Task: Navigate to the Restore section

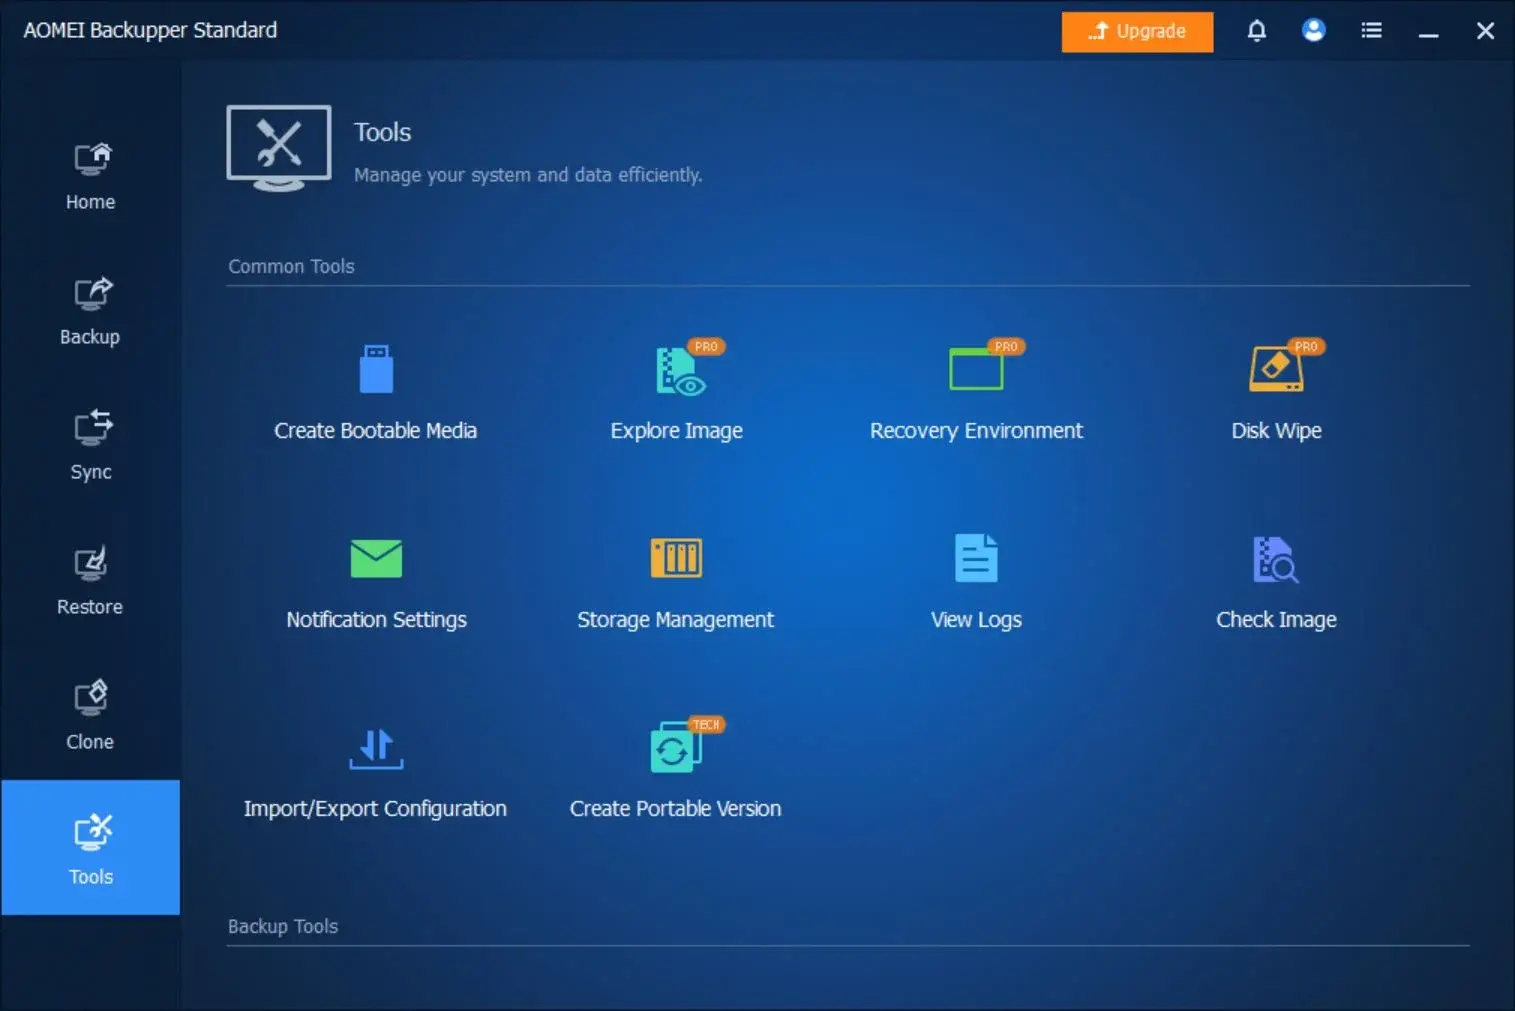Action: click(x=90, y=580)
